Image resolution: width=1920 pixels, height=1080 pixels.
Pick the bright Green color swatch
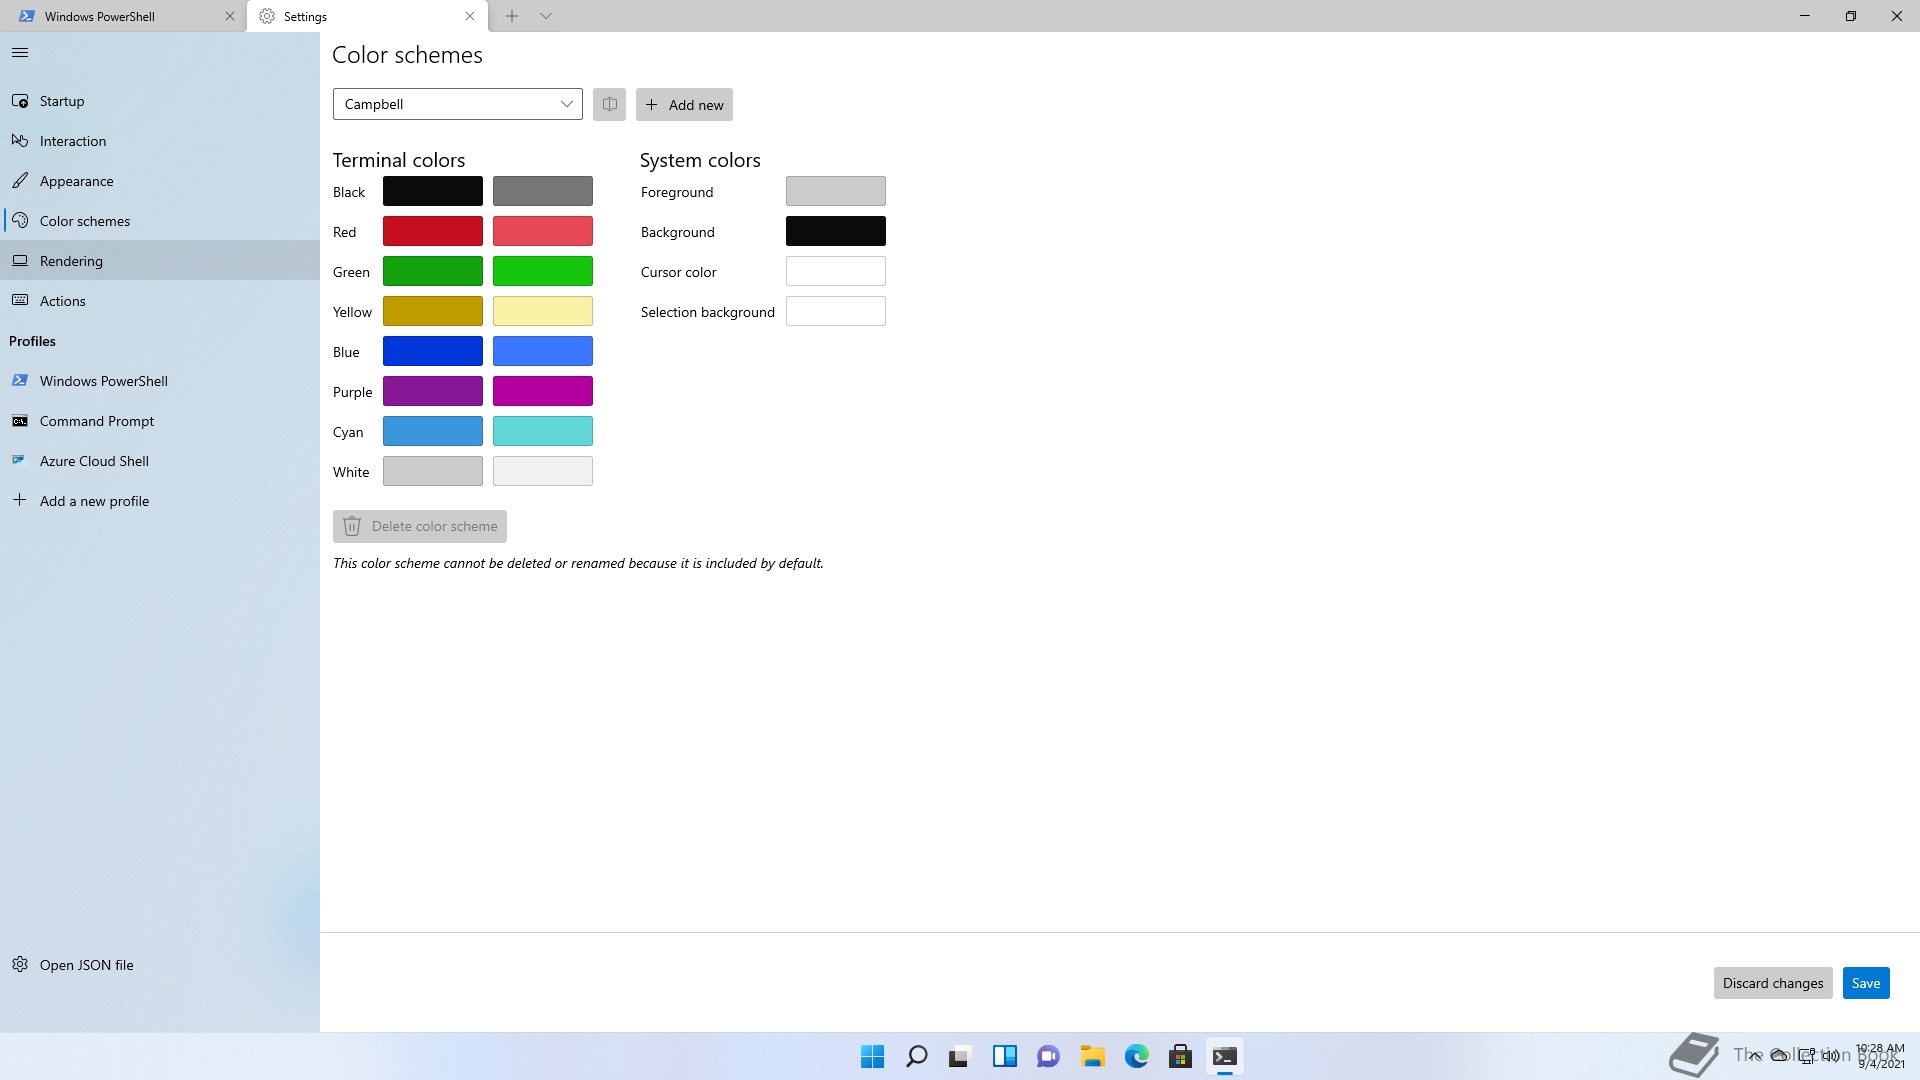click(x=543, y=271)
